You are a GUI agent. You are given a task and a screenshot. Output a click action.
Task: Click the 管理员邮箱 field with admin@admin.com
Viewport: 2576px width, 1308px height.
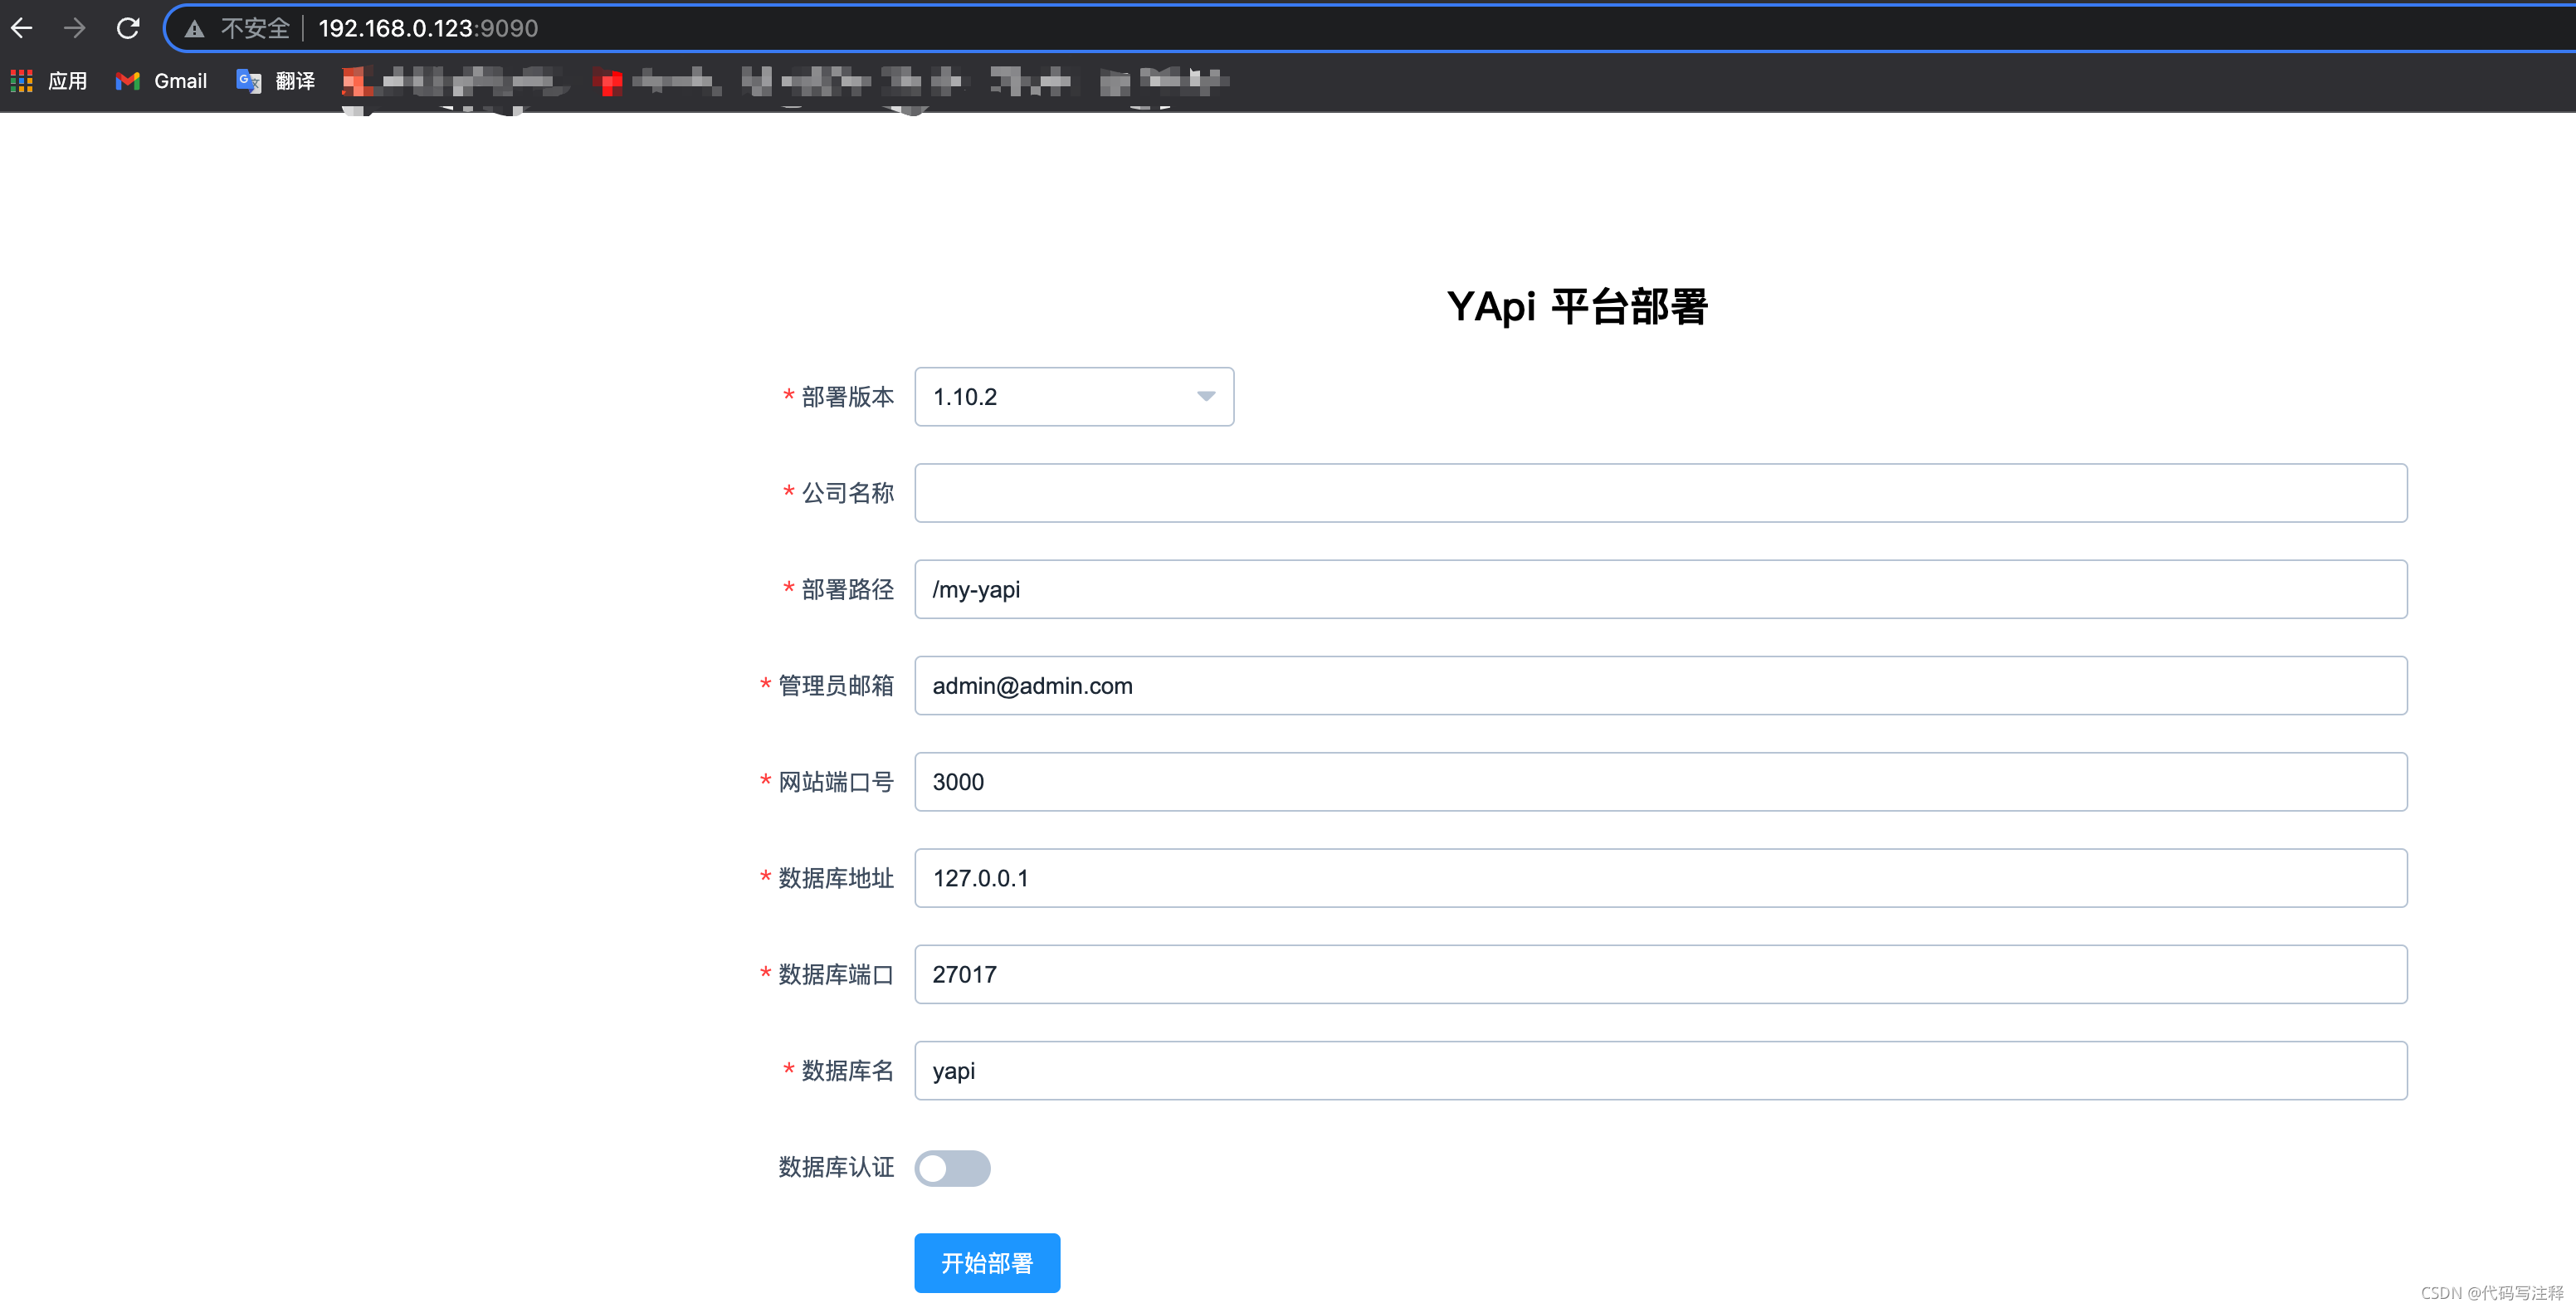coord(1660,686)
